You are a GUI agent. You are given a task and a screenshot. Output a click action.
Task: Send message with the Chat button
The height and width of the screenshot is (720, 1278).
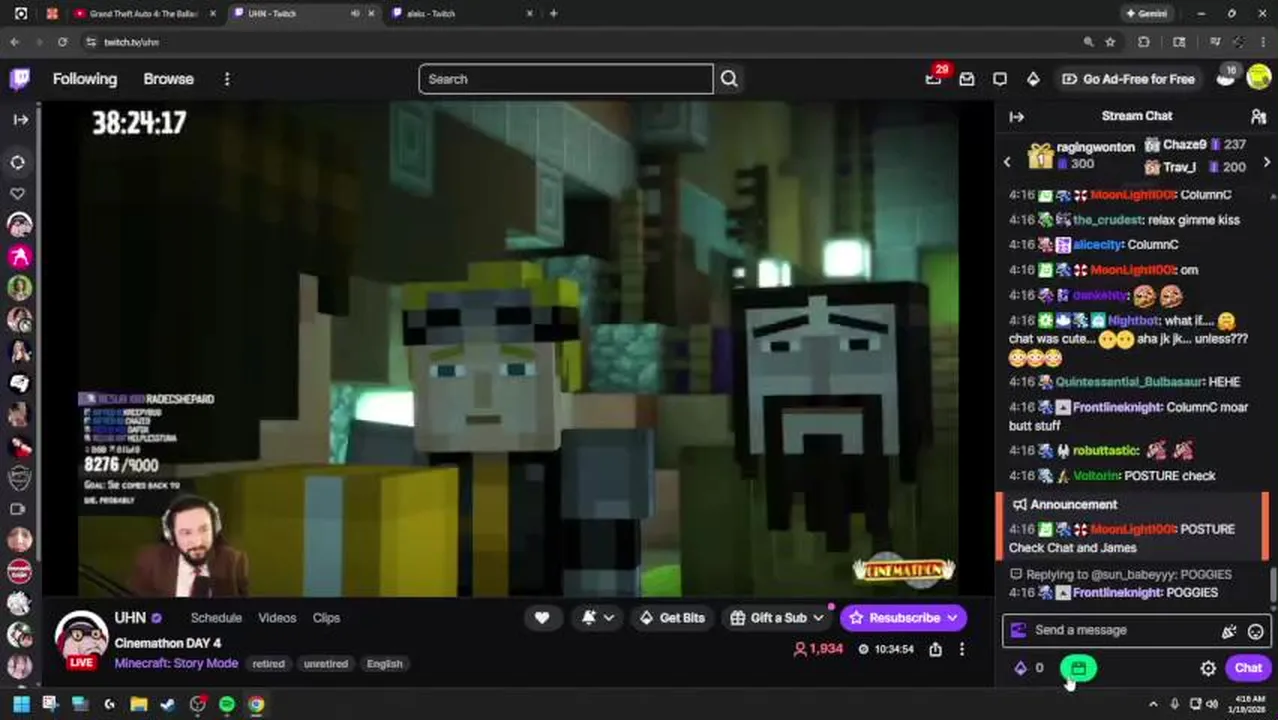click(1248, 668)
